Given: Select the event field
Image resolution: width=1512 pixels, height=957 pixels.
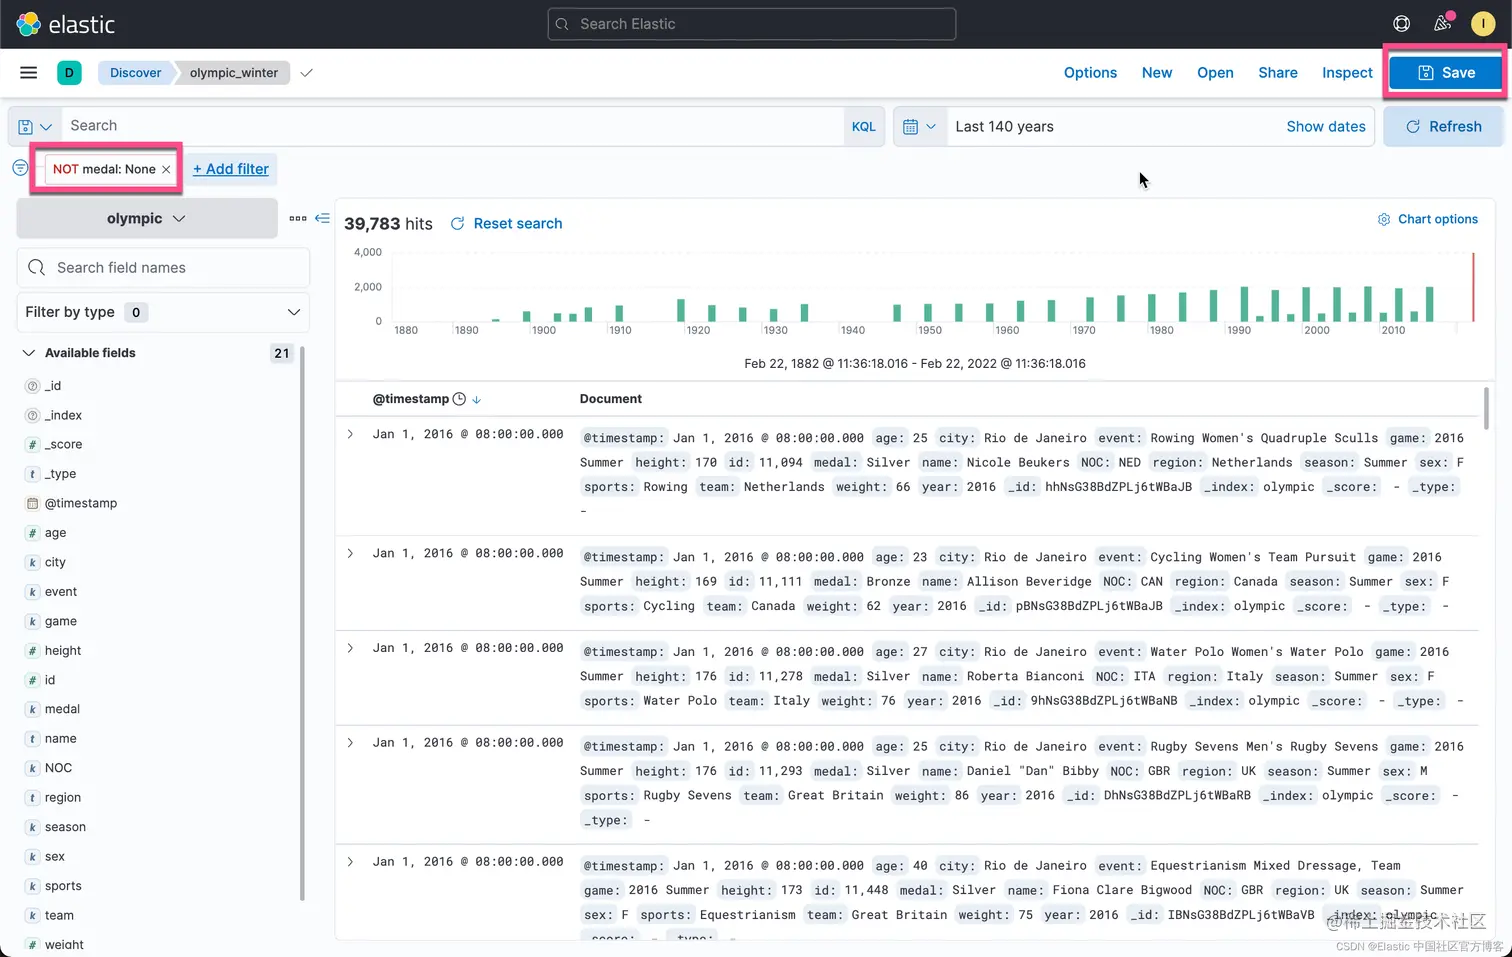Looking at the screenshot, I should (61, 592).
